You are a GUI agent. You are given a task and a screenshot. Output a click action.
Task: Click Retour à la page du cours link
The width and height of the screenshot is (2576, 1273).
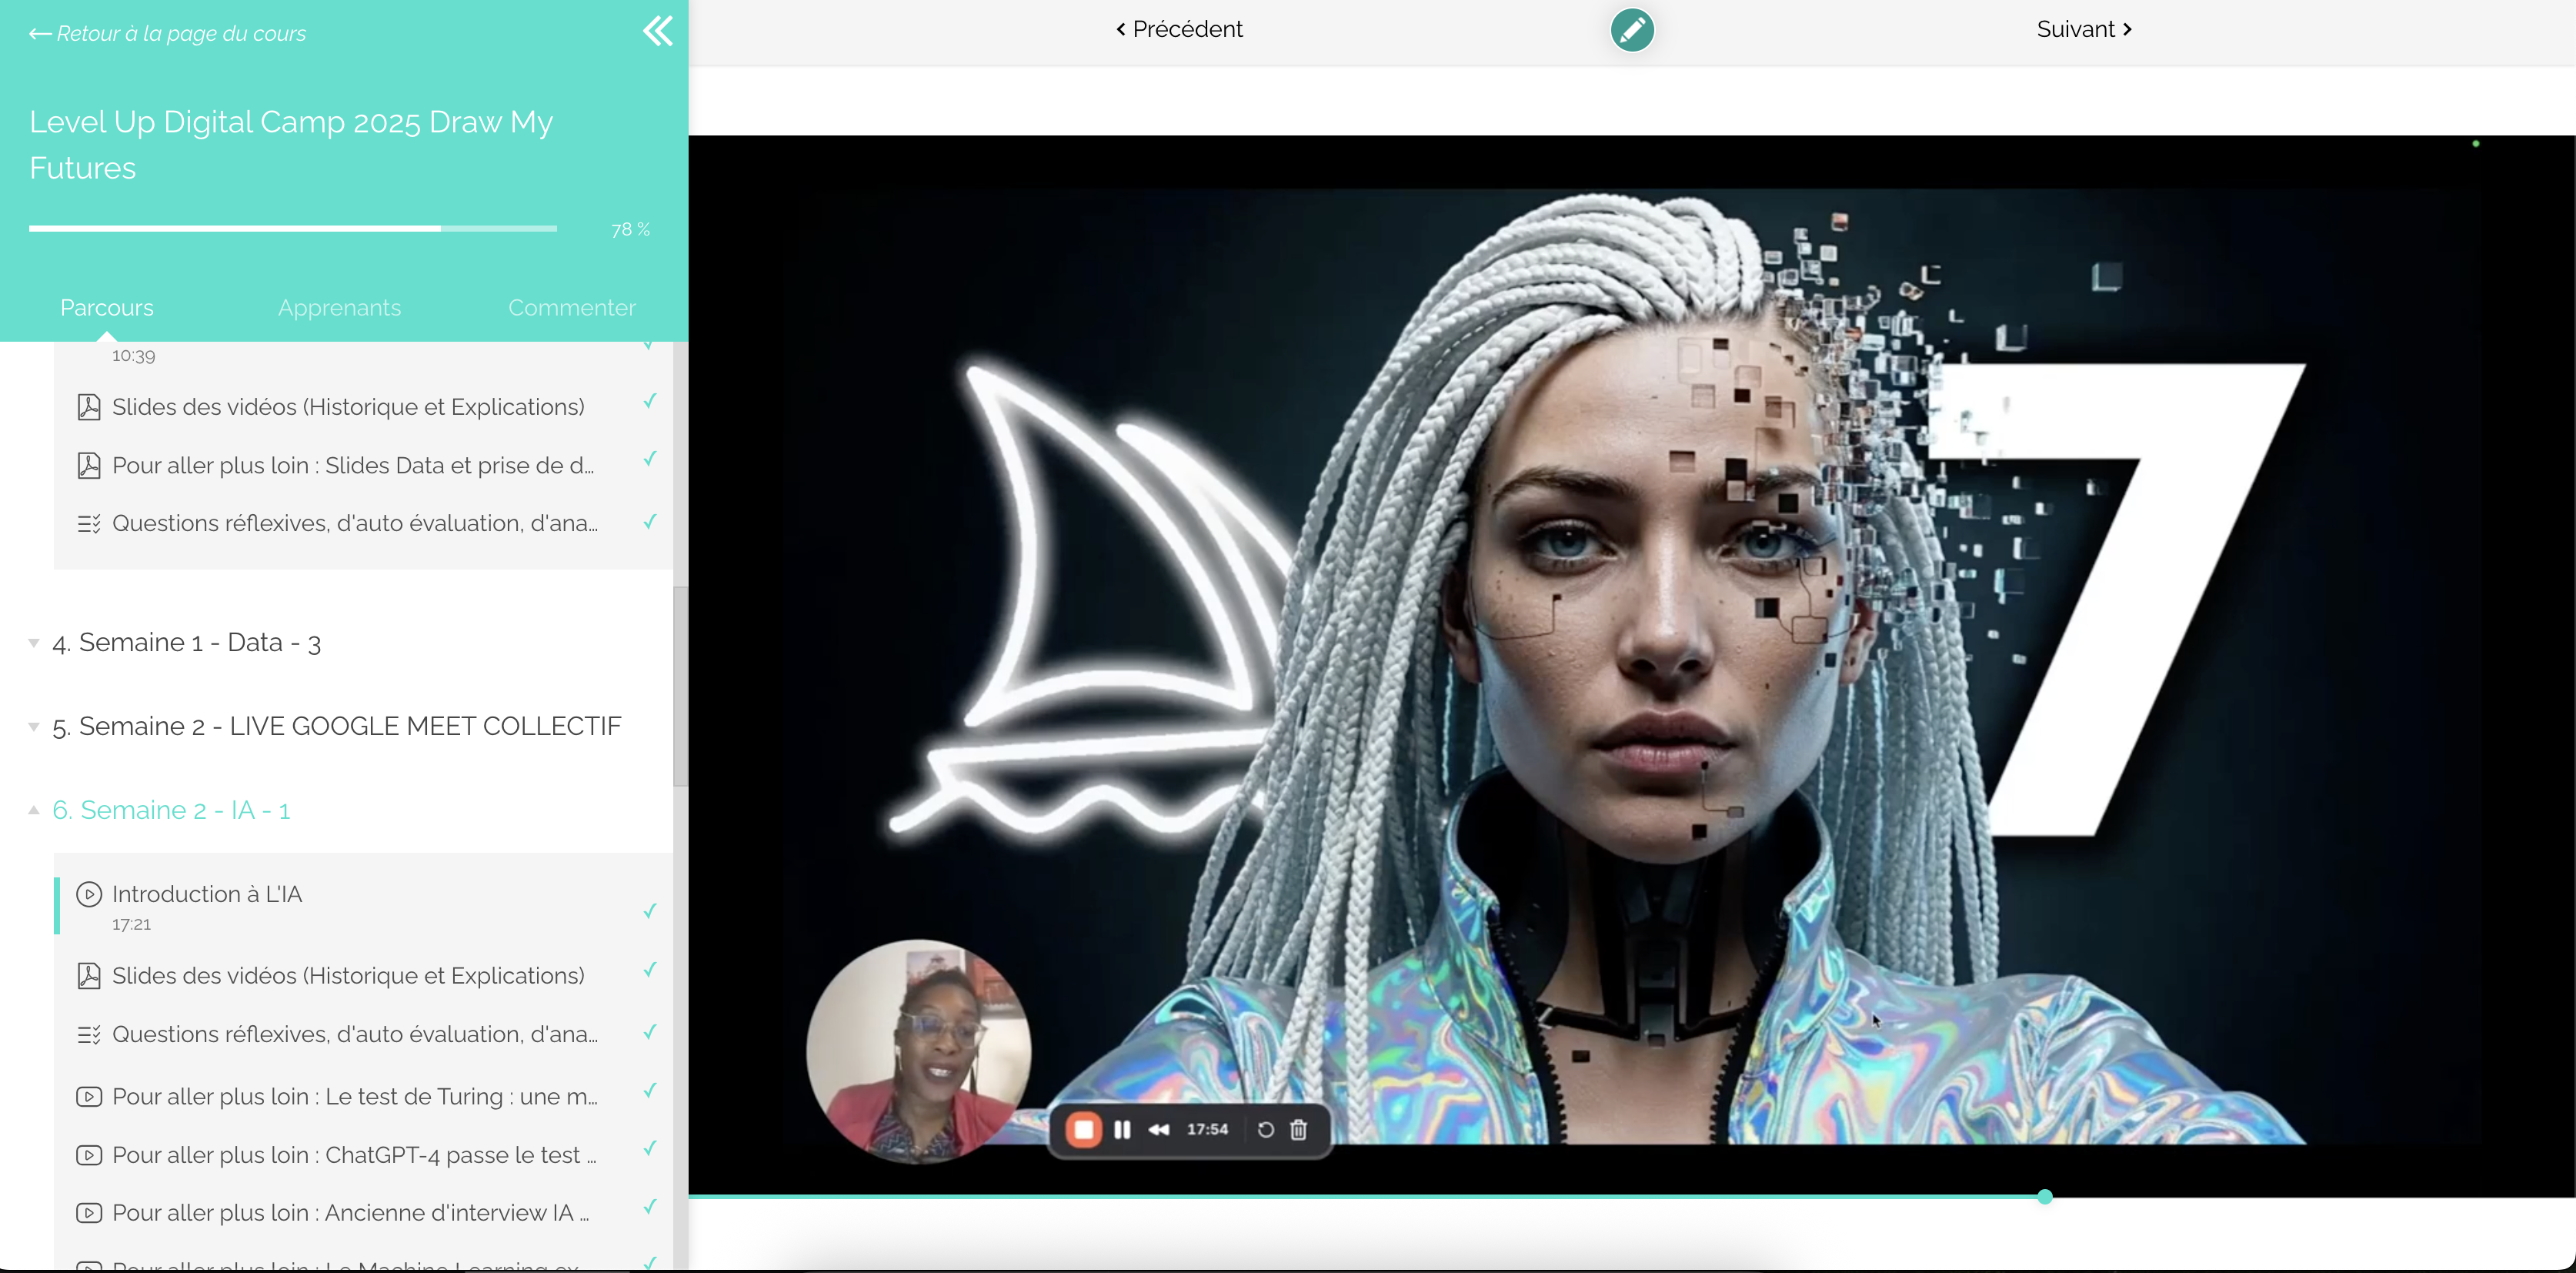tap(168, 33)
